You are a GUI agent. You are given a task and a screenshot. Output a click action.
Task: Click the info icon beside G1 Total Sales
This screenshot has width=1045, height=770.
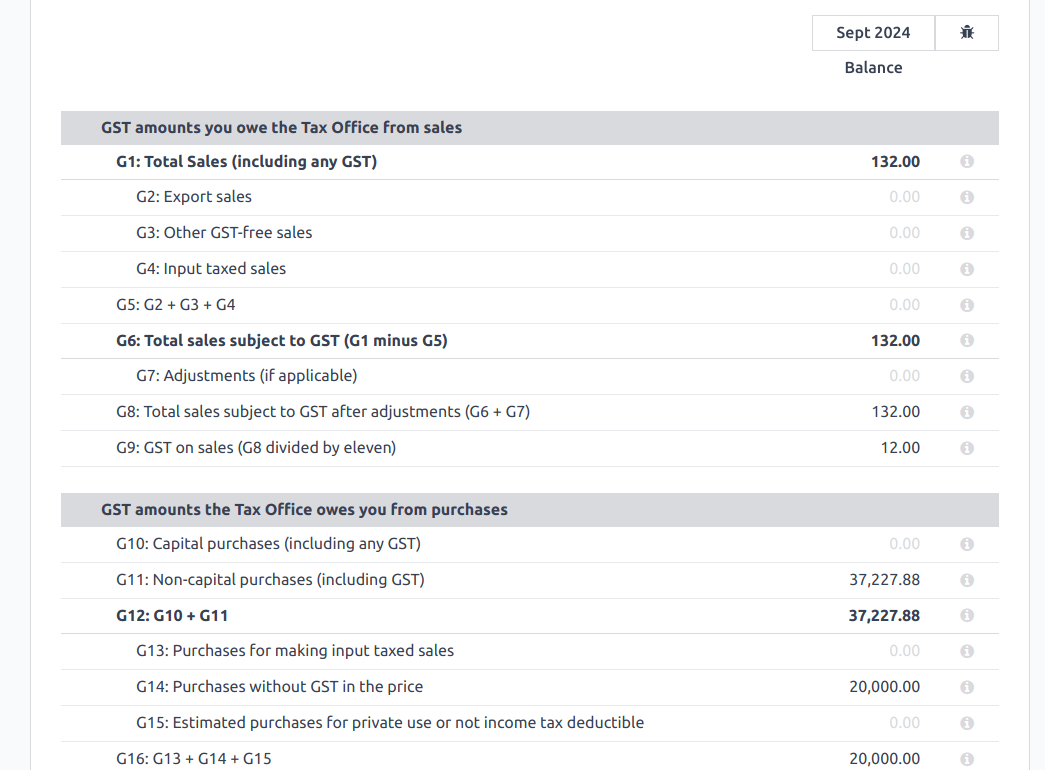coord(967,161)
